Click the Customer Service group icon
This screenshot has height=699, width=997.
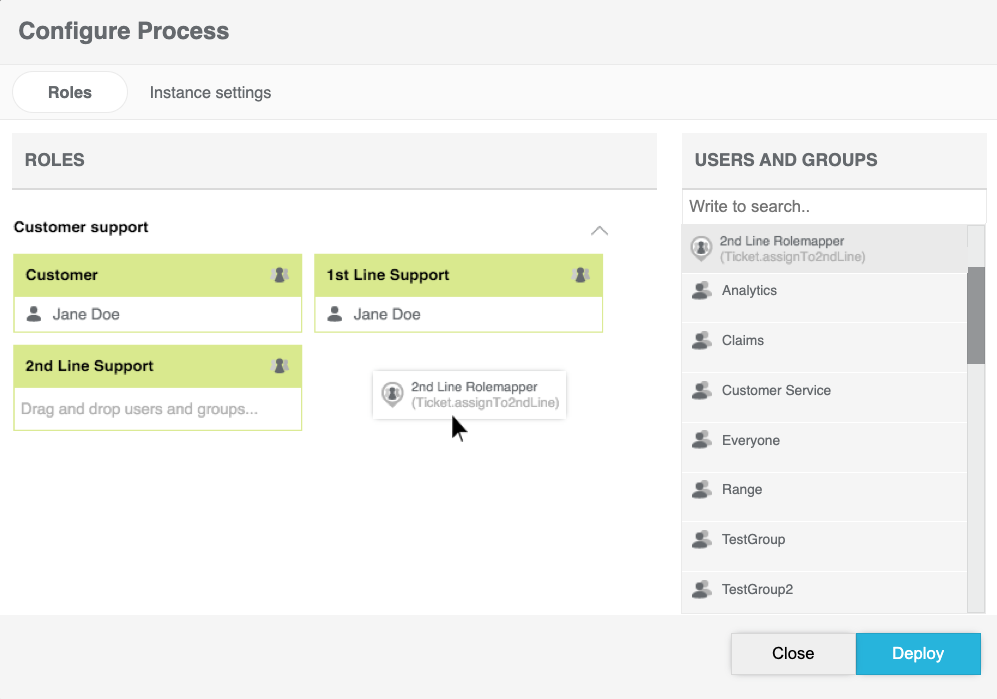coord(700,390)
